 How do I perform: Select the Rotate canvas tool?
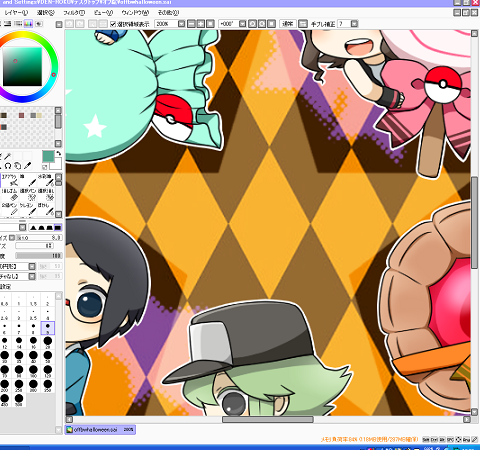tap(8, 166)
